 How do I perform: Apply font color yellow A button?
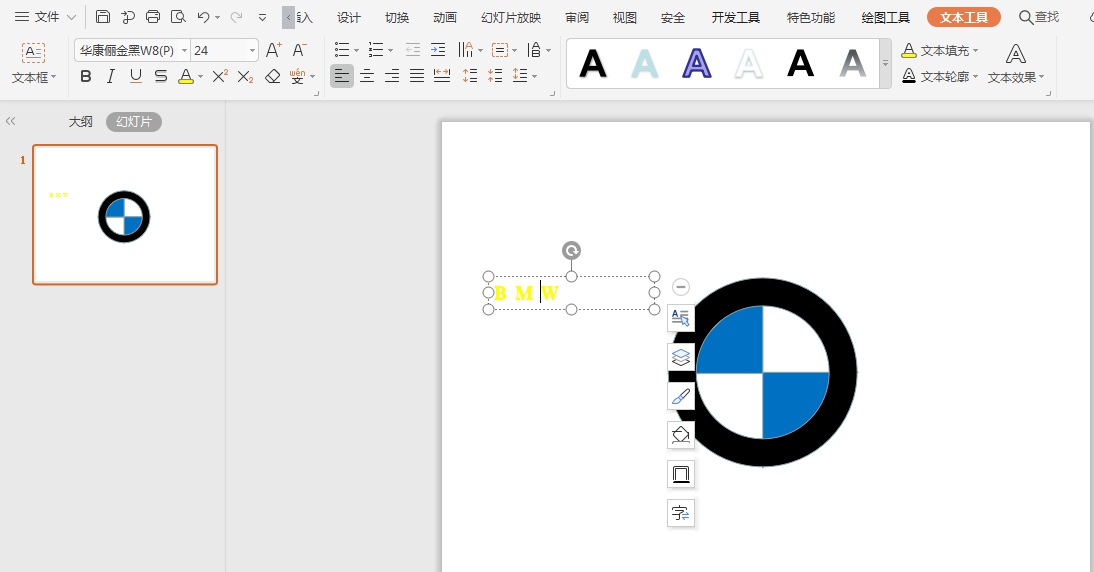[186, 76]
